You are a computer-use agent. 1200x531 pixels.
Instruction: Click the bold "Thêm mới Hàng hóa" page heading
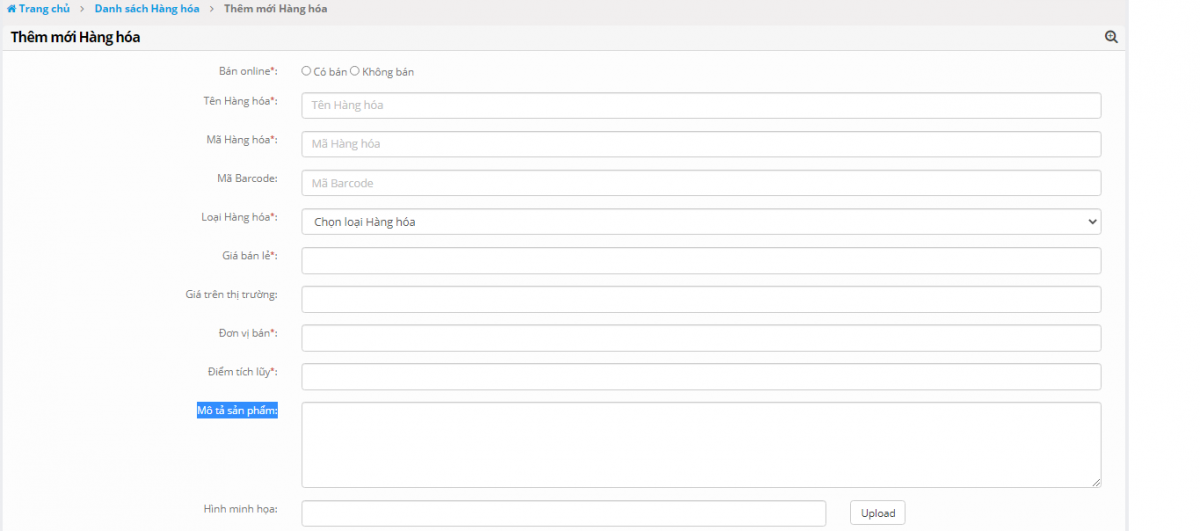pos(75,37)
